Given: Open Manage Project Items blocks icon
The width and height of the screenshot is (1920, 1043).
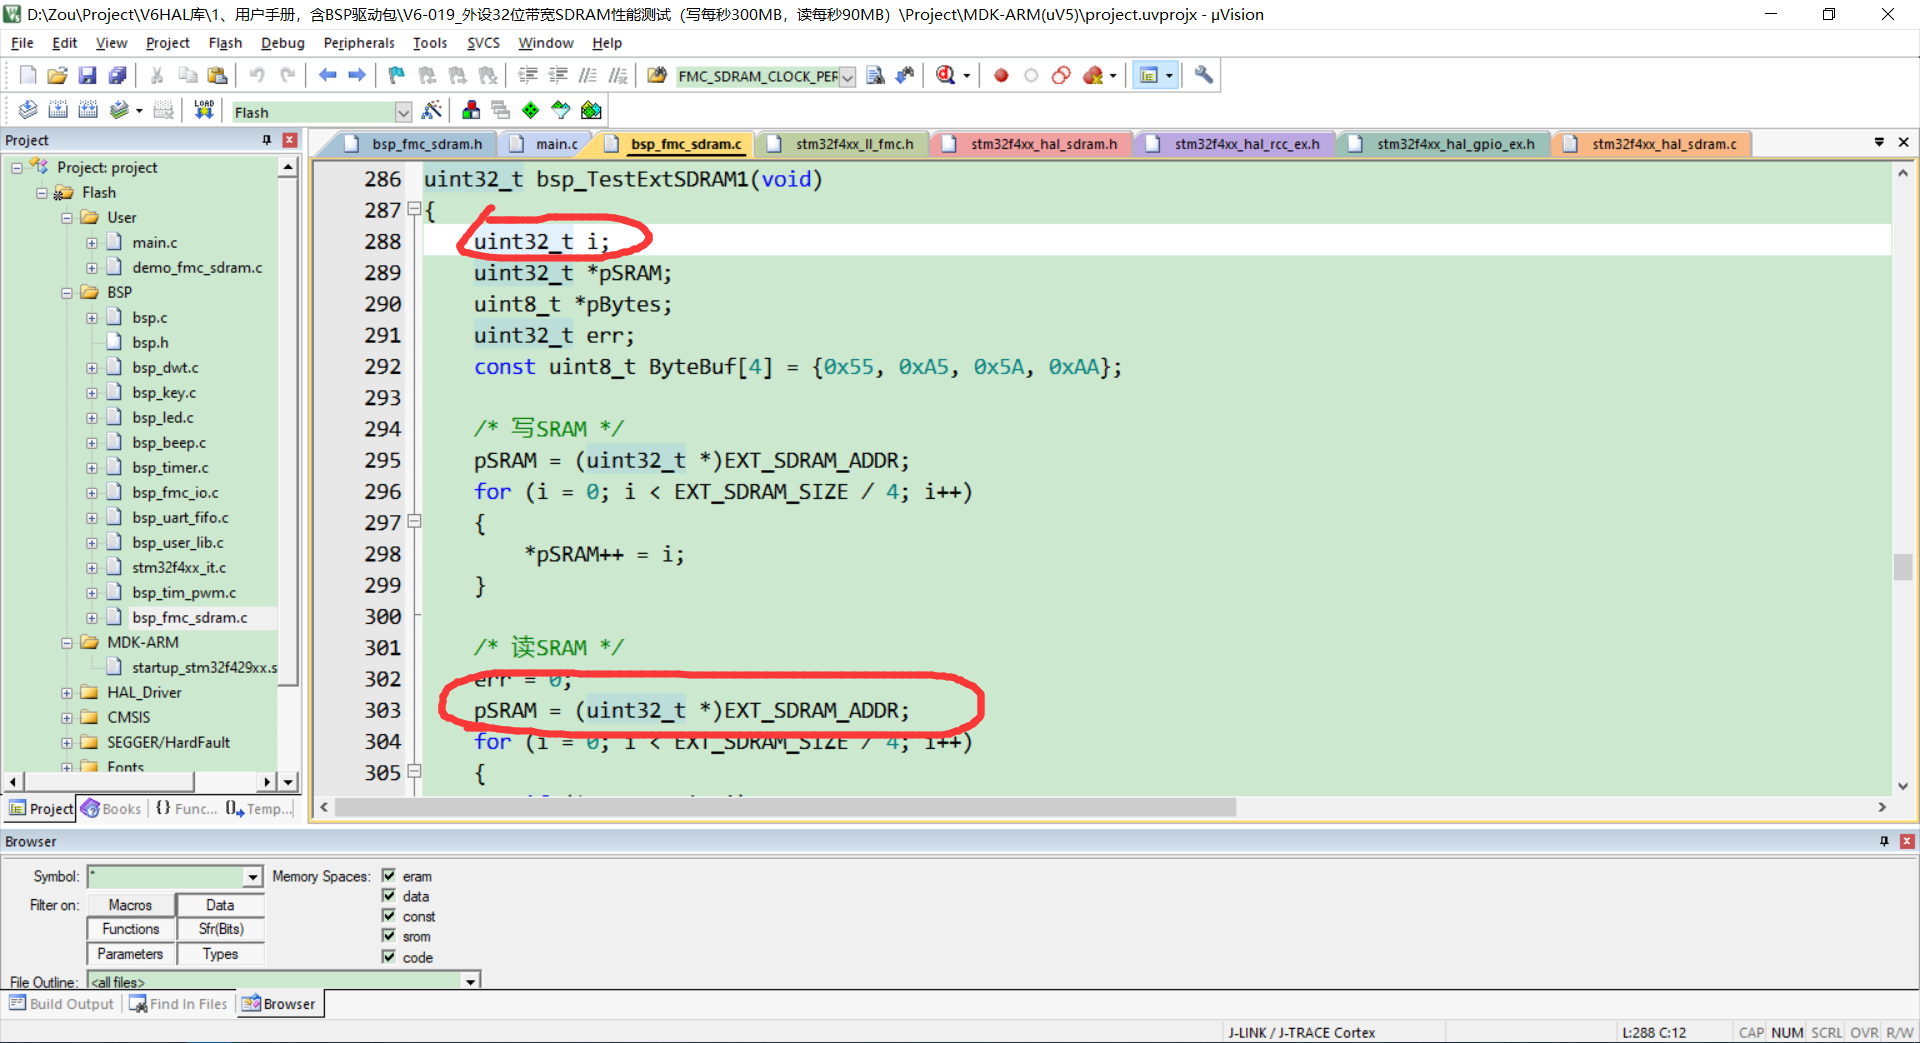Looking at the screenshot, I should 471,110.
